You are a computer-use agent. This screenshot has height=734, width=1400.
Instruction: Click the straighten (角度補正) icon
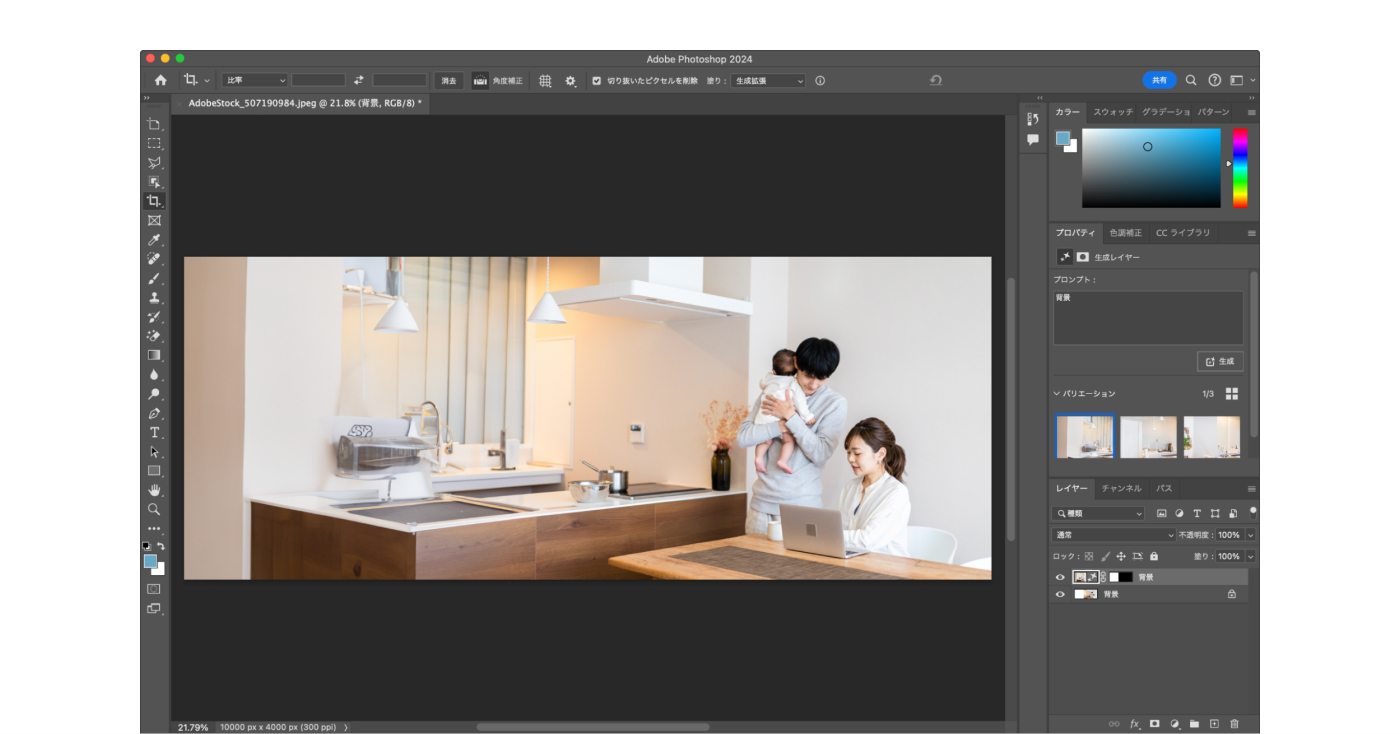pos(481,81)
